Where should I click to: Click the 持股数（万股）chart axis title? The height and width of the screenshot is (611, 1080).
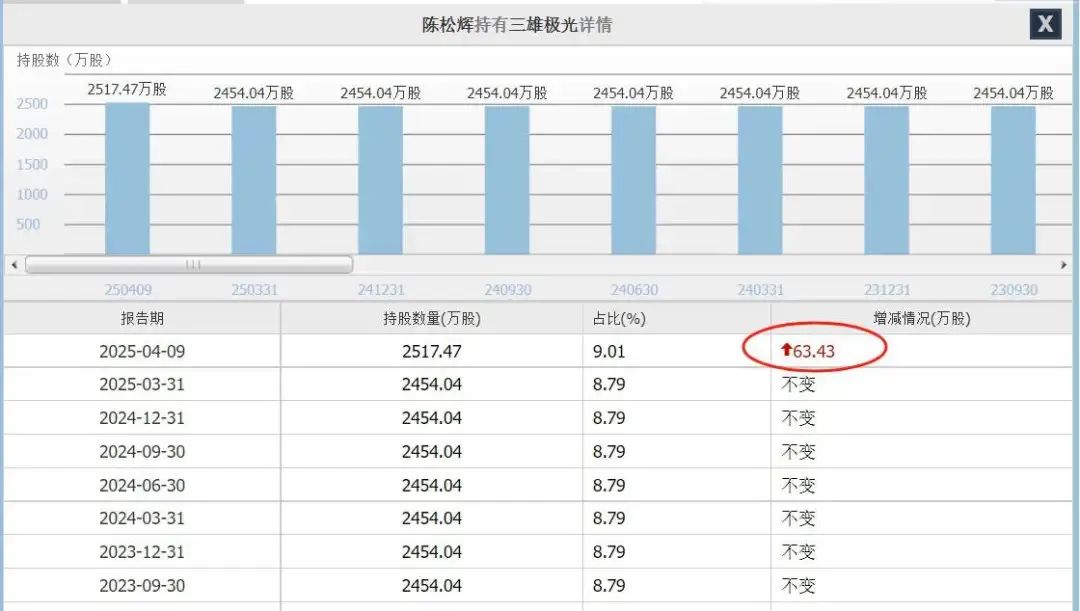[64, 60]
